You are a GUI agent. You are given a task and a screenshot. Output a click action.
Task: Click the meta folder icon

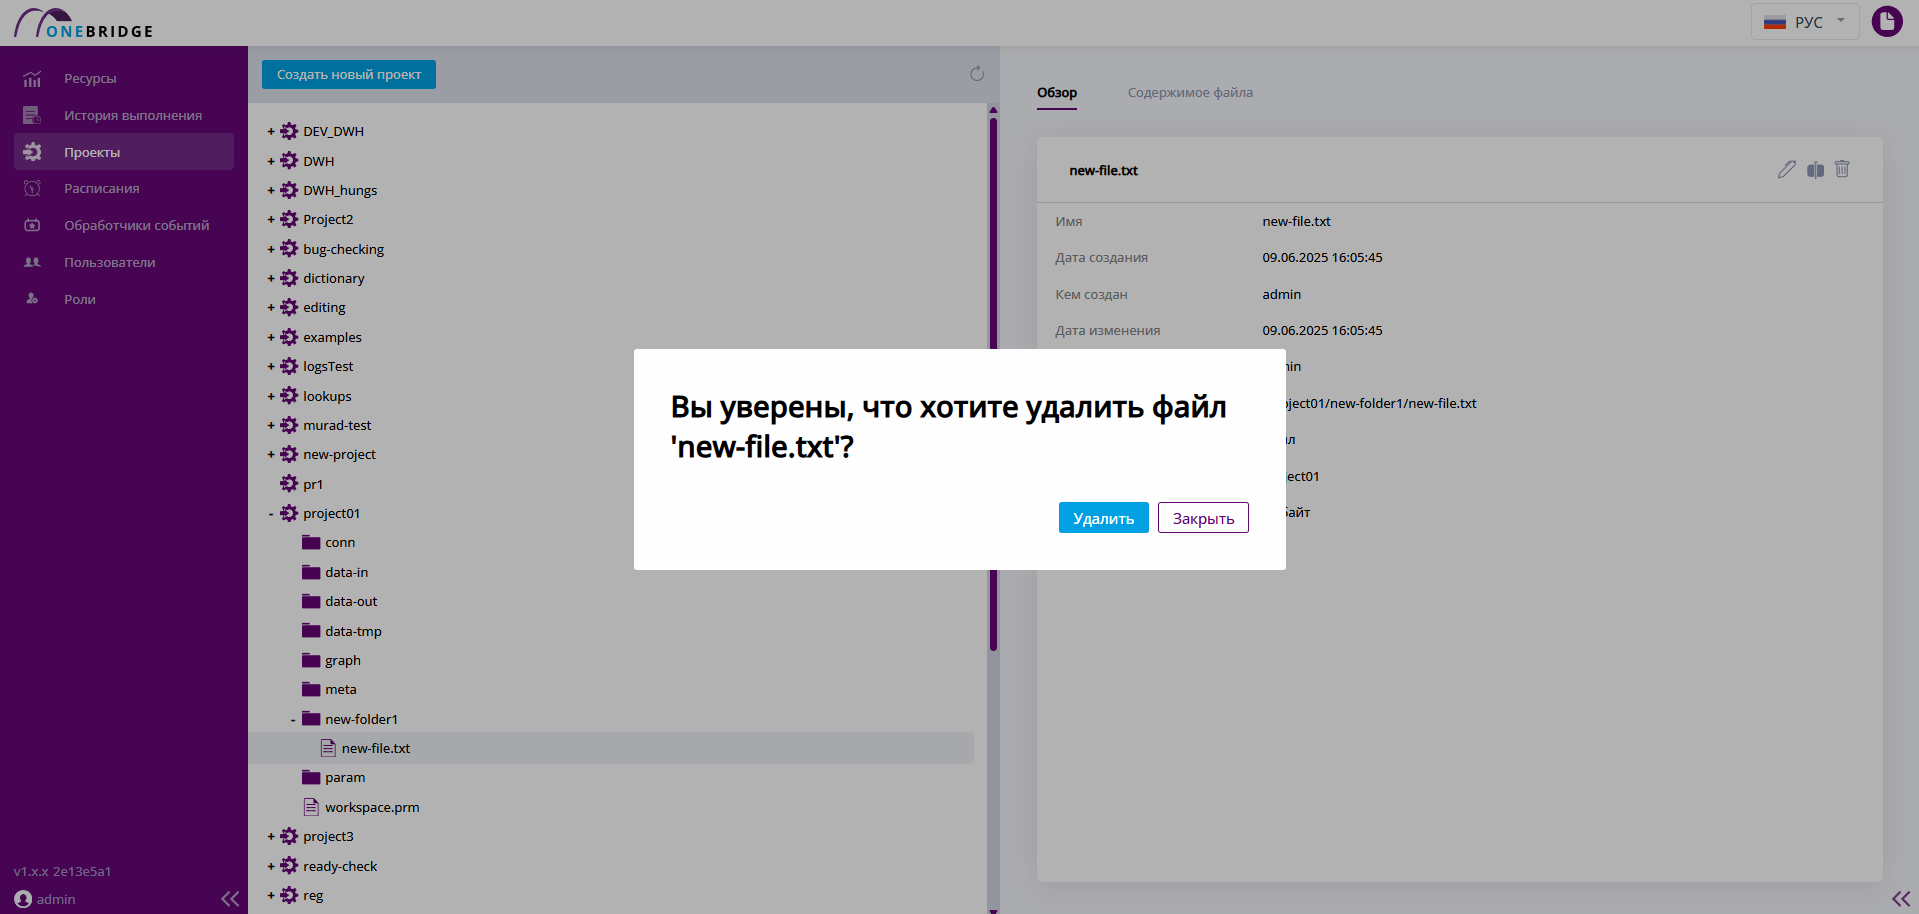[311, 689]
